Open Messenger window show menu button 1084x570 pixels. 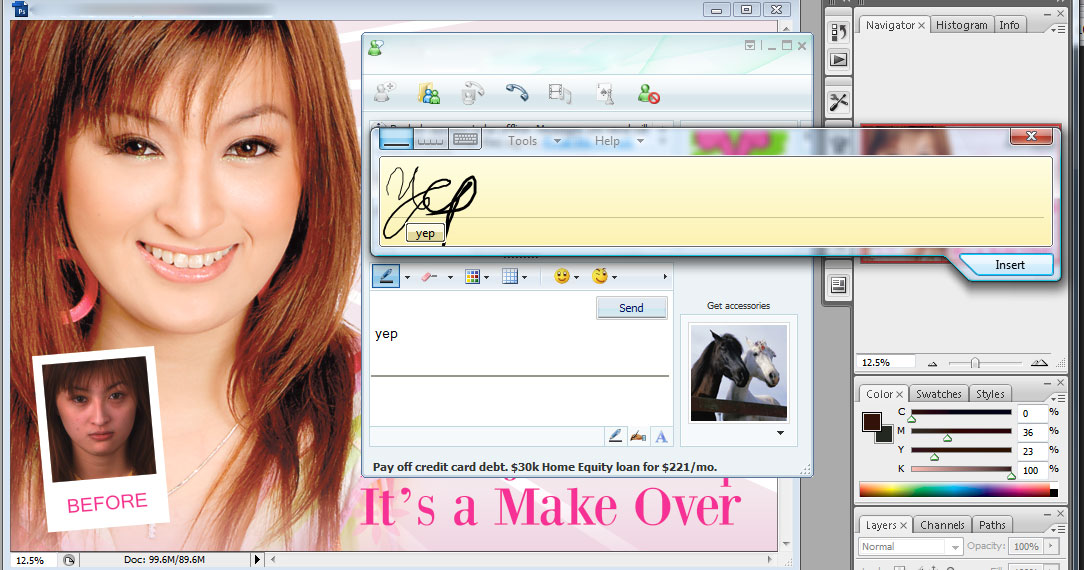[x=750, y=46]
